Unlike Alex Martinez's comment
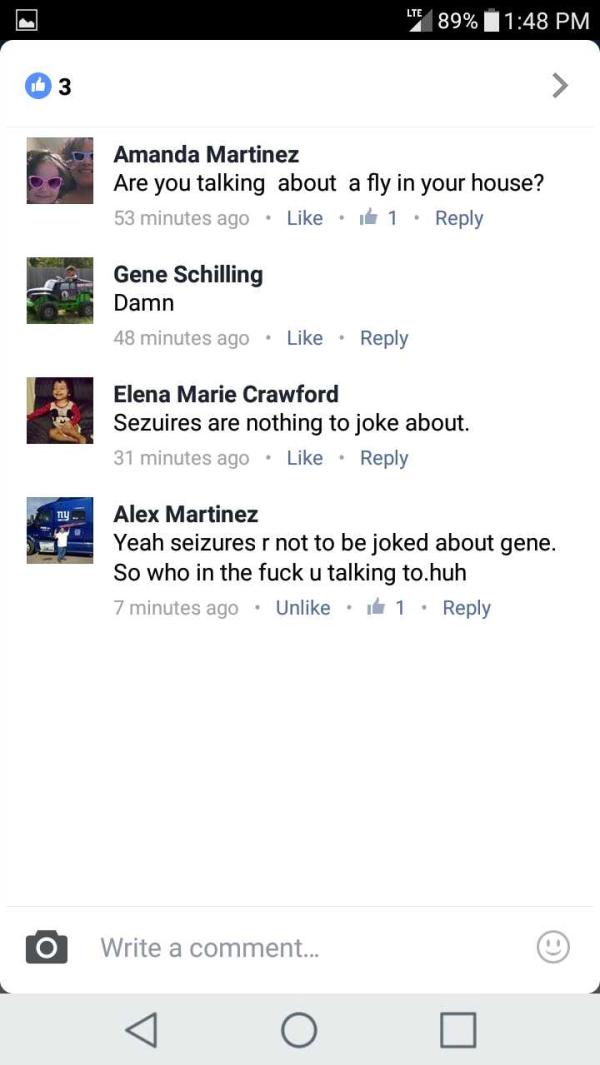600x1065 pixels. 303,608
